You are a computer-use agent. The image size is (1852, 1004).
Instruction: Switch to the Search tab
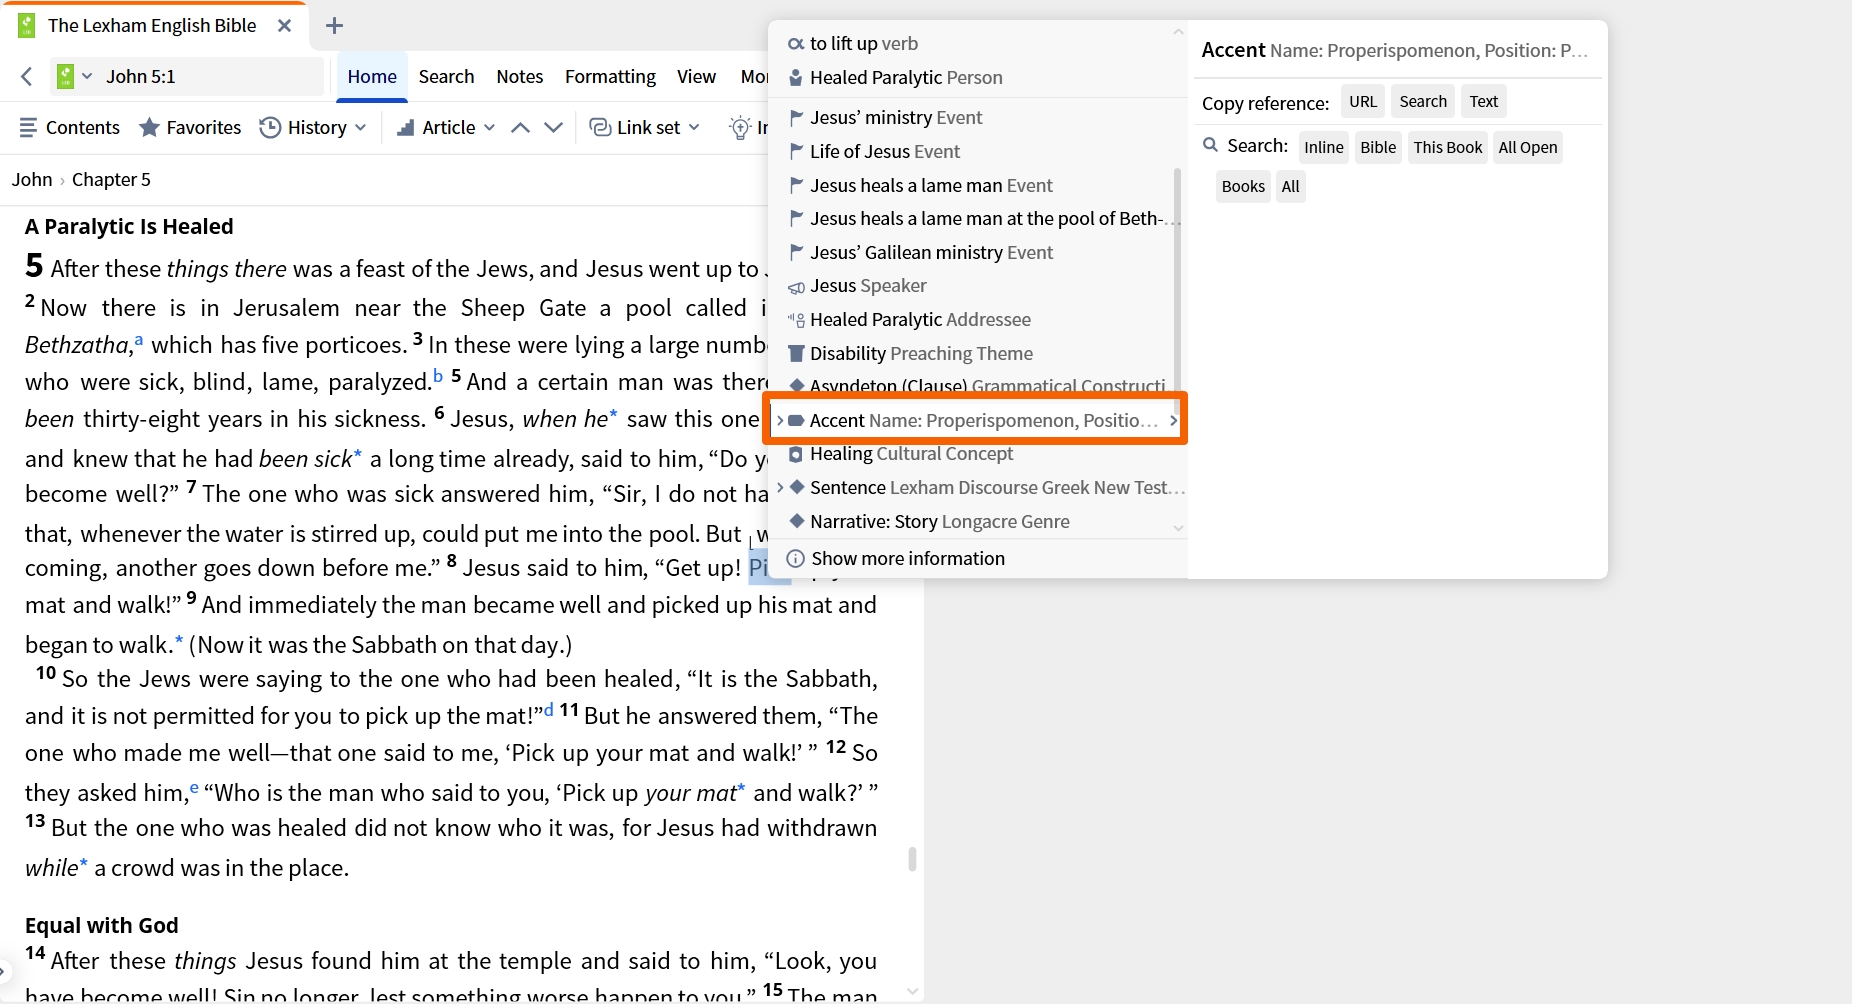click(x=446, y=76)
